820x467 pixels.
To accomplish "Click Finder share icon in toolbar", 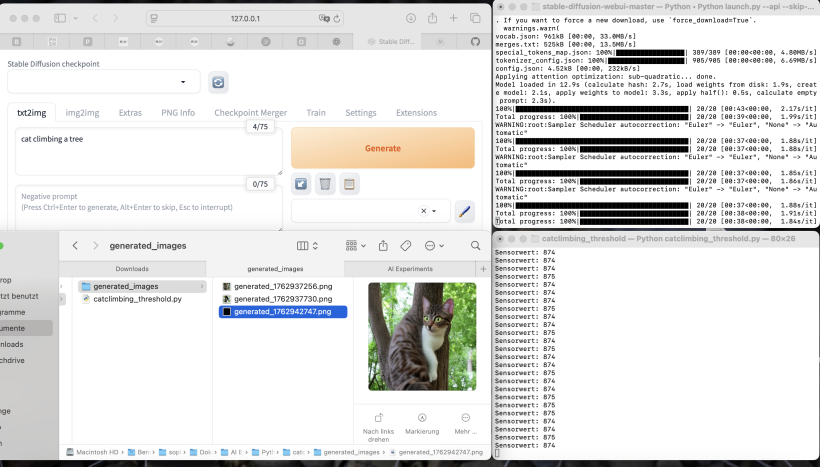I will (x=383, y=245).
